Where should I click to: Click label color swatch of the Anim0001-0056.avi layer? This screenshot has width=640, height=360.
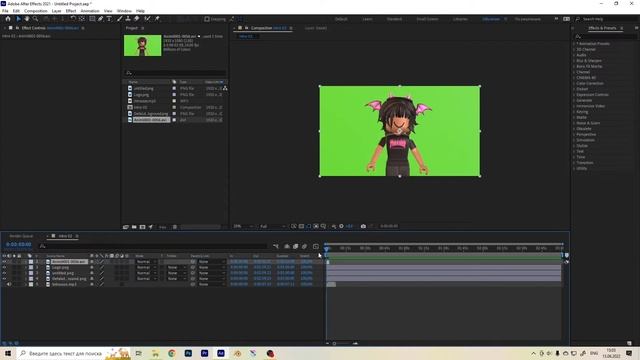pos(31,262)
